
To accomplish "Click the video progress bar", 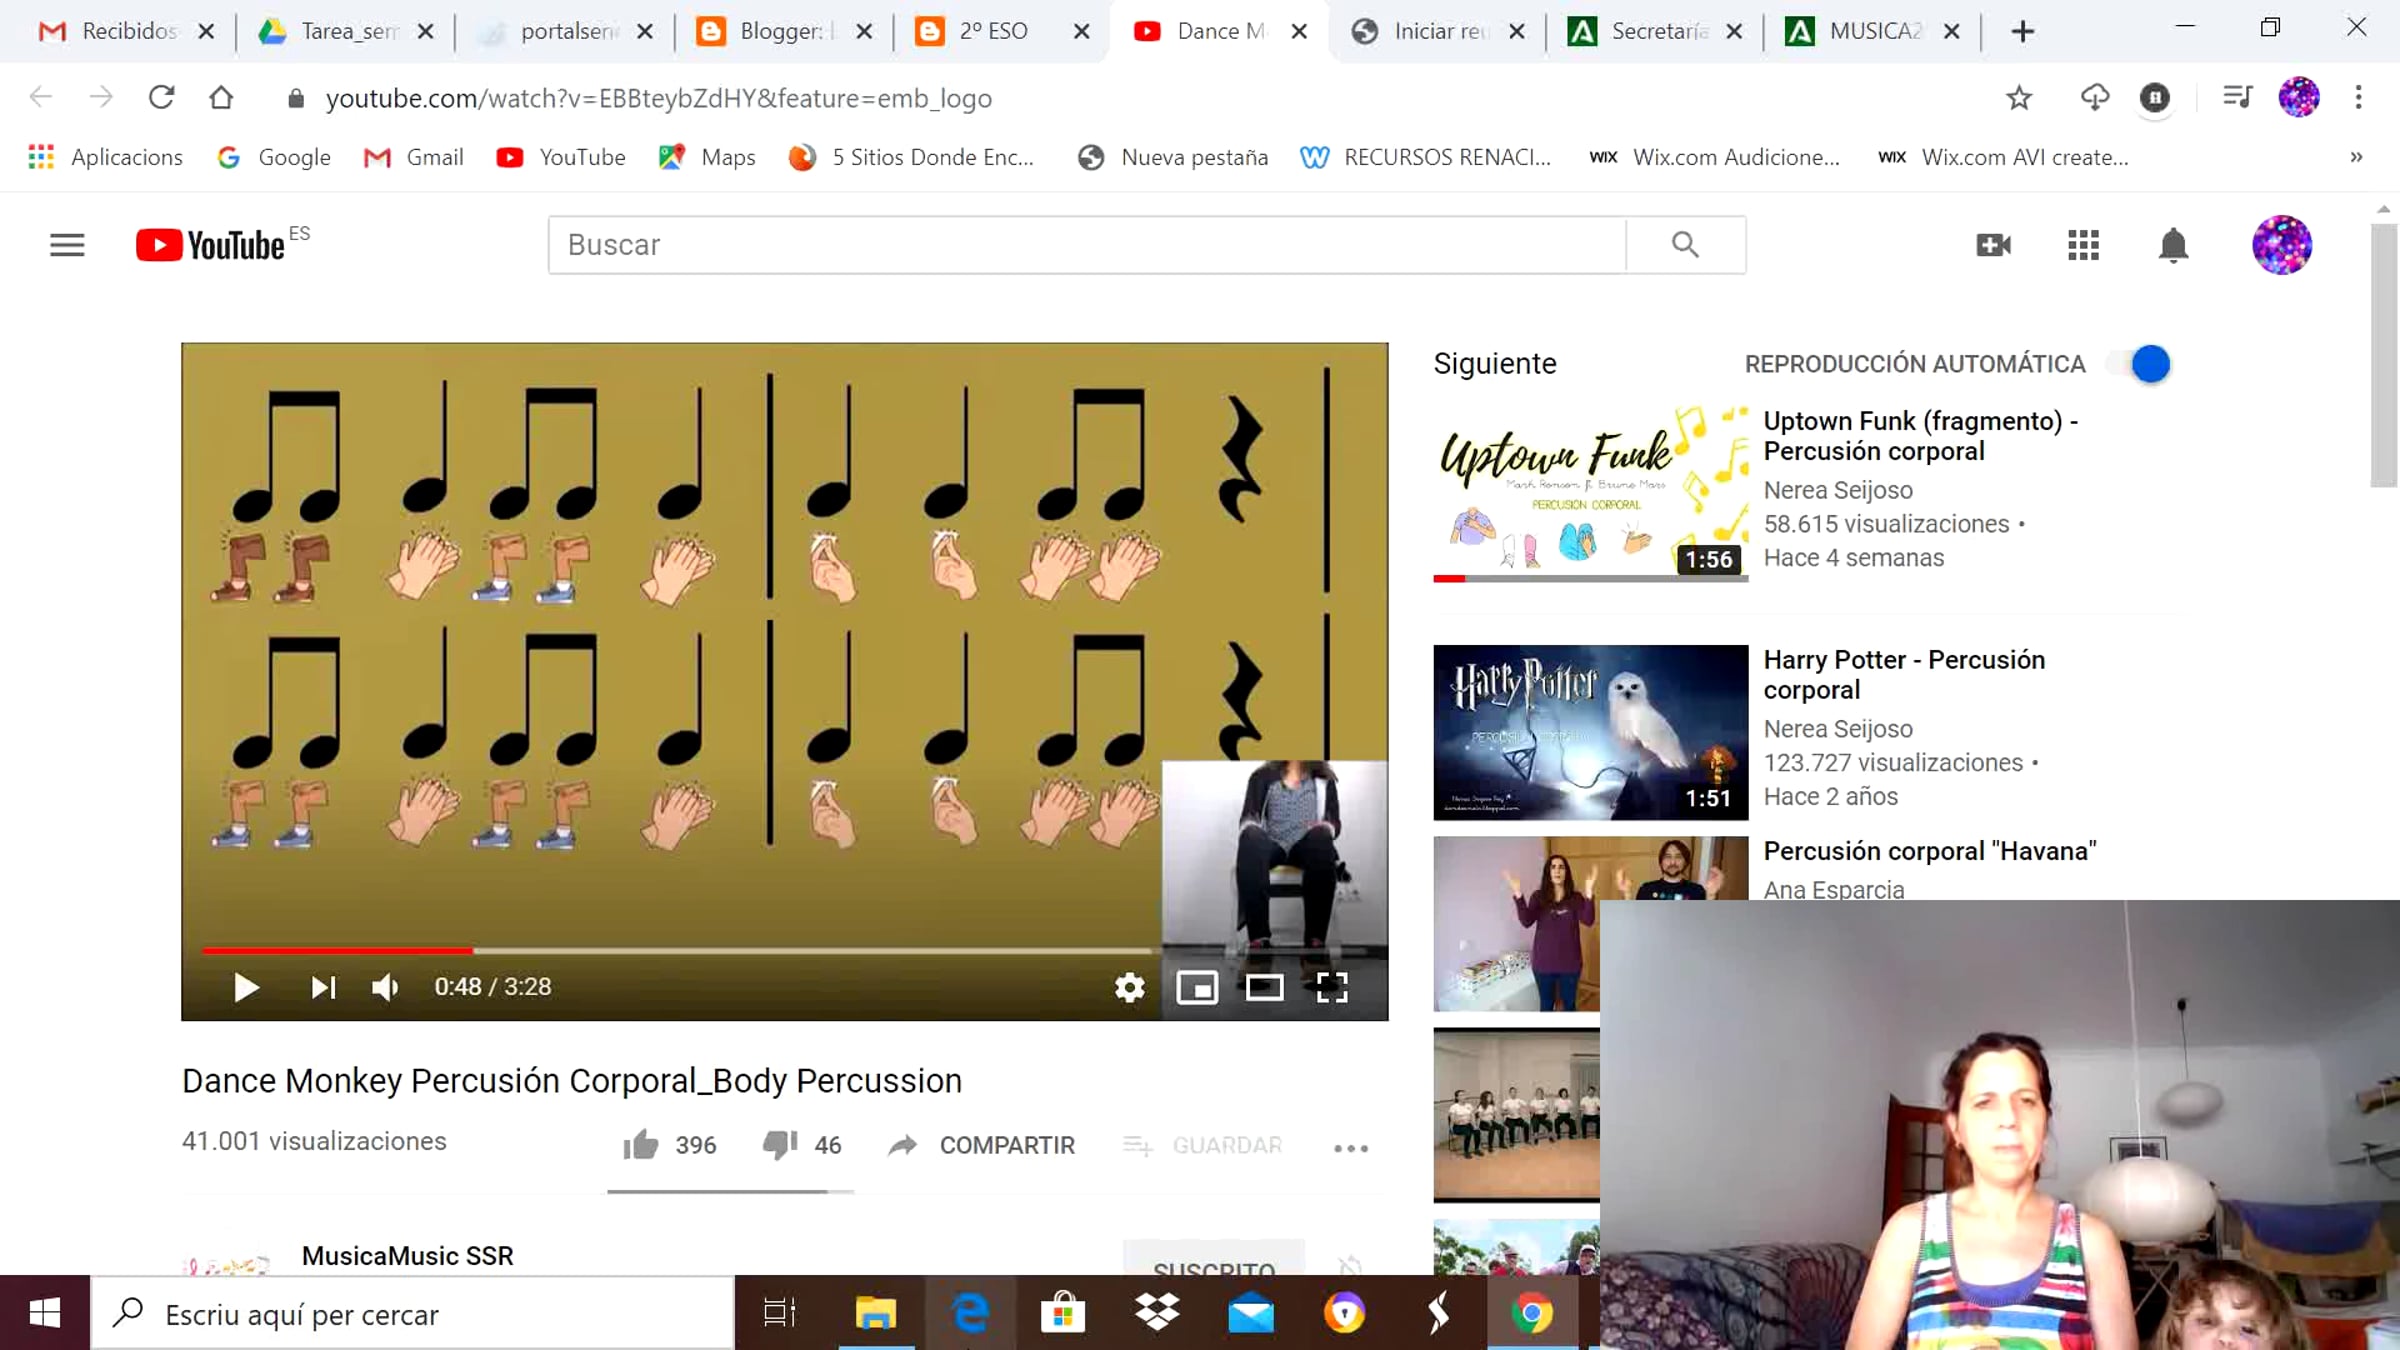I will (x=676, y=950).
